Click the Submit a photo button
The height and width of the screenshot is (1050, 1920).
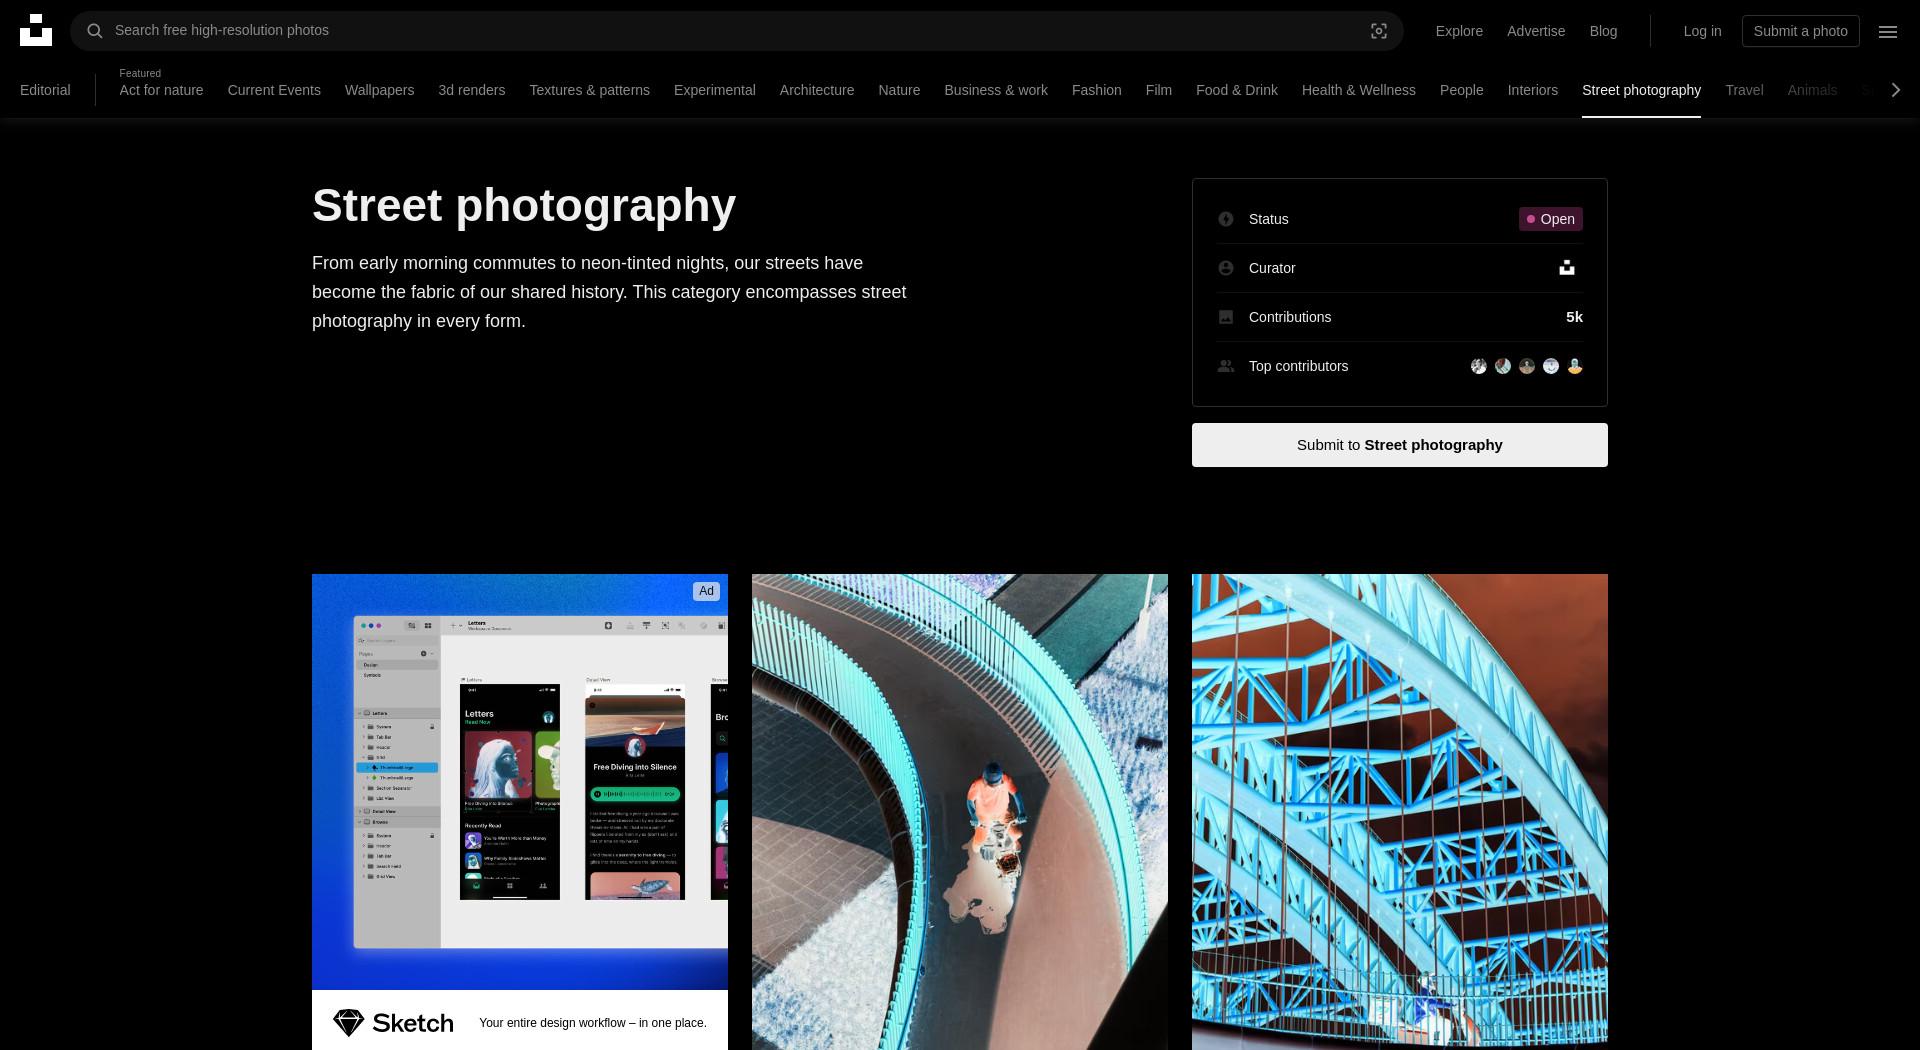[1800, 31]
